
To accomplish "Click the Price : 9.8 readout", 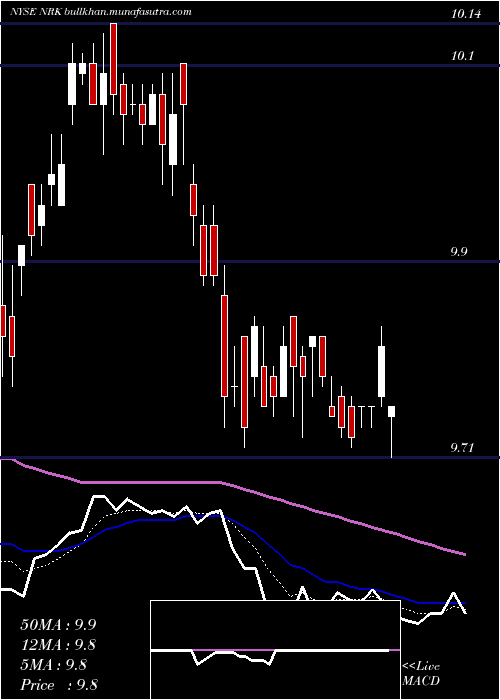I will 59,685.
